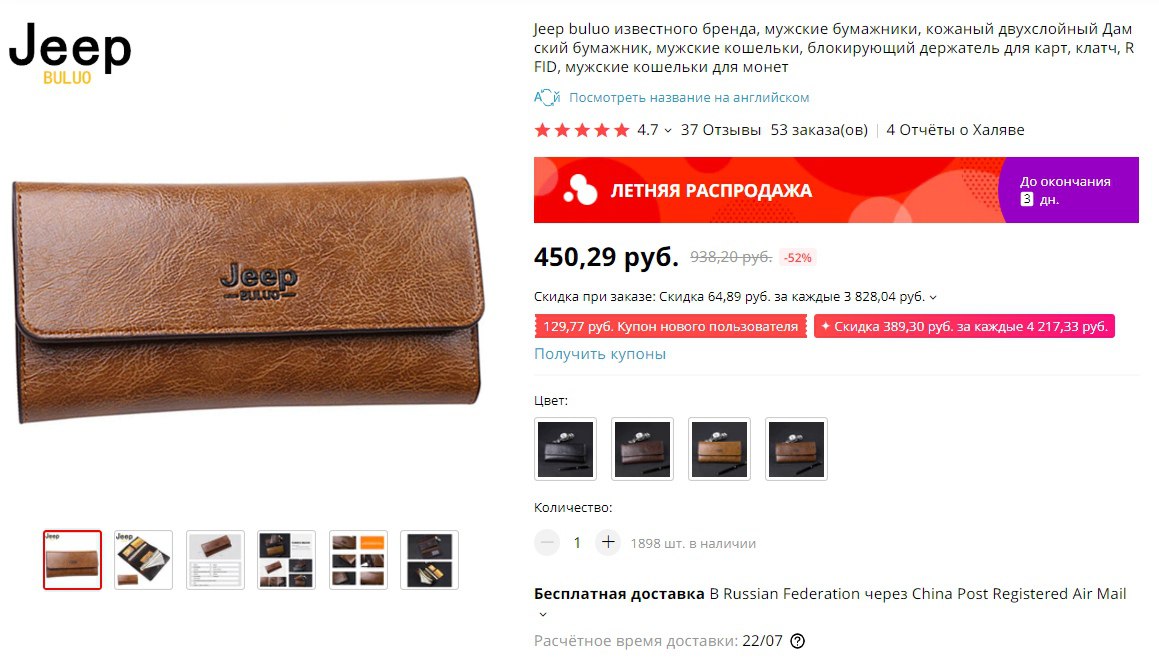The width and height of the screenshot is (1159, 658).
Task: Click 'Посмотреть название на английском' link
Action: pyautogui.click(x=689, y=98)
